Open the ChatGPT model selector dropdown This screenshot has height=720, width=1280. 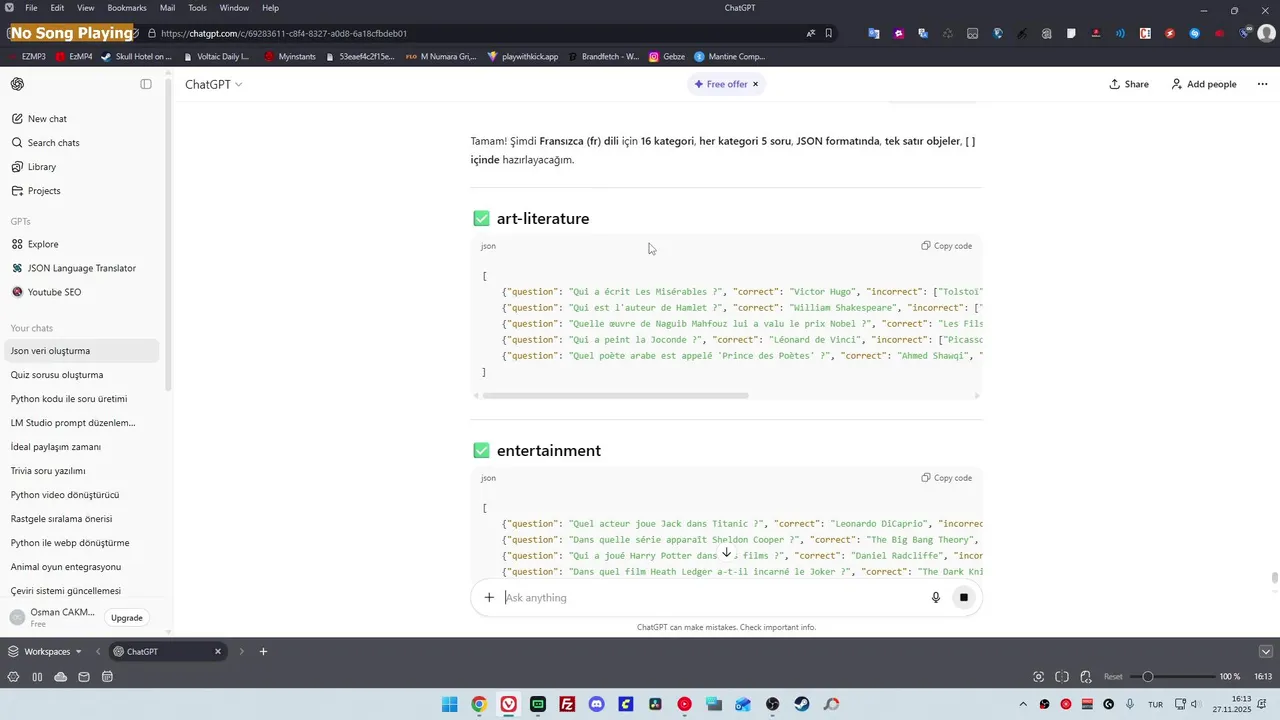(213, 84)
